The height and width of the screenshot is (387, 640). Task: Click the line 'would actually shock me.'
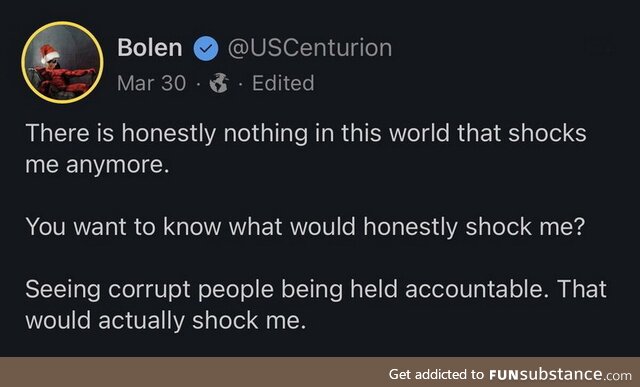pos(165,320)
